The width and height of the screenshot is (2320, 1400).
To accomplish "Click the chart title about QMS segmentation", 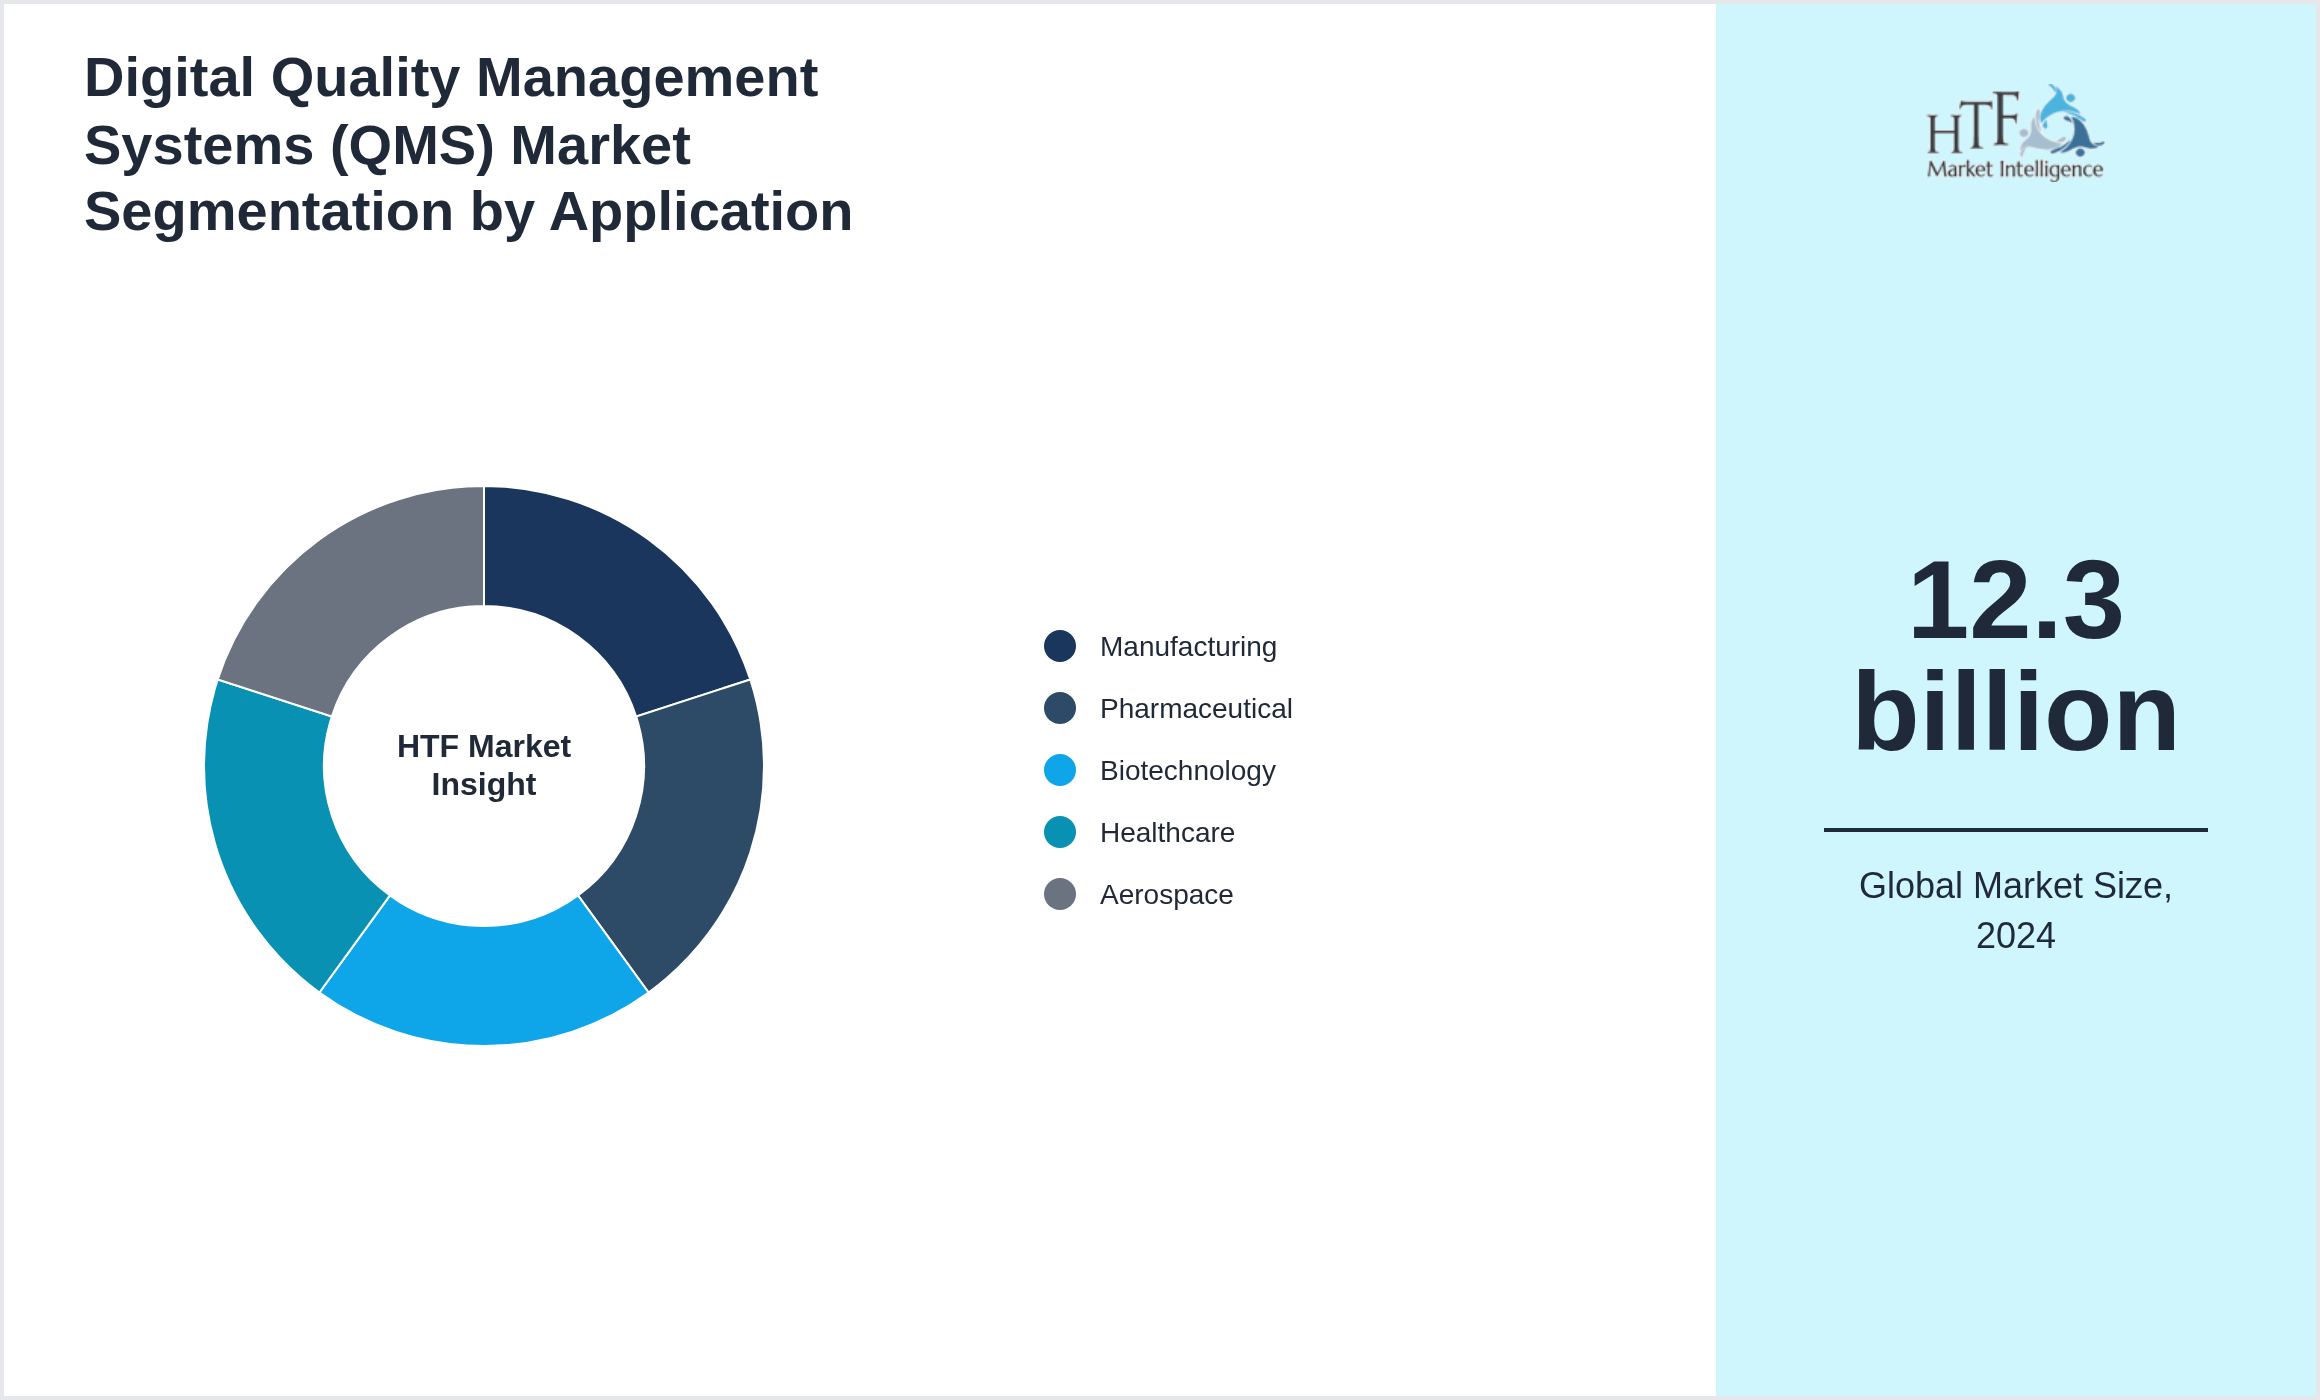I will (x=470, y=145).
